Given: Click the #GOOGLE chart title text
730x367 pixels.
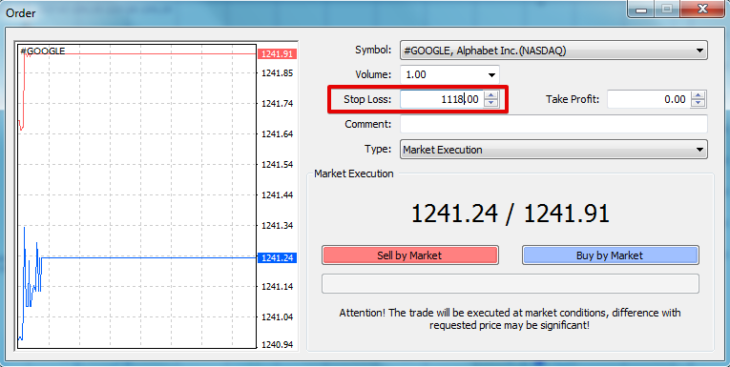Looking at the screenshot, I should tap(43, 51).
